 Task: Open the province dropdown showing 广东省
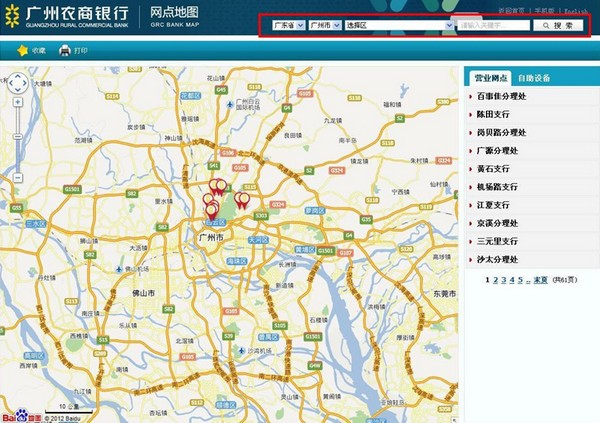coord(289,25)
